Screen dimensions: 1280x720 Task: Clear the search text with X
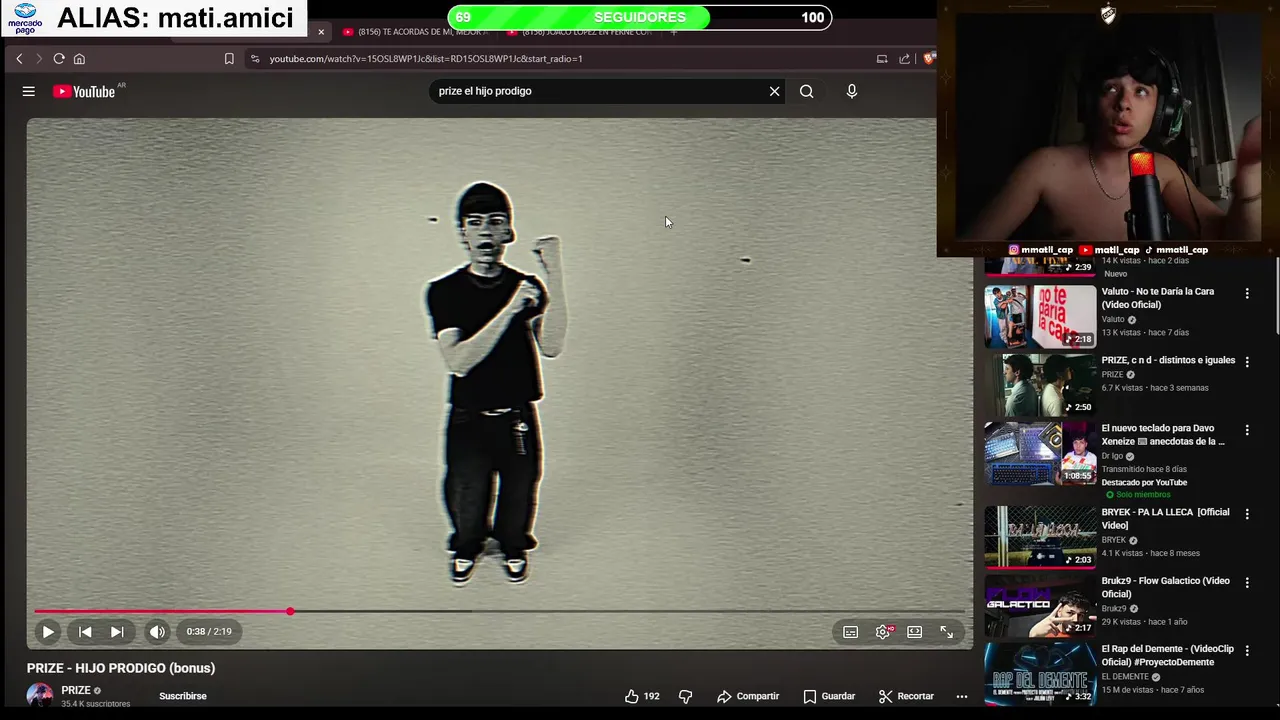coord(774,91)
